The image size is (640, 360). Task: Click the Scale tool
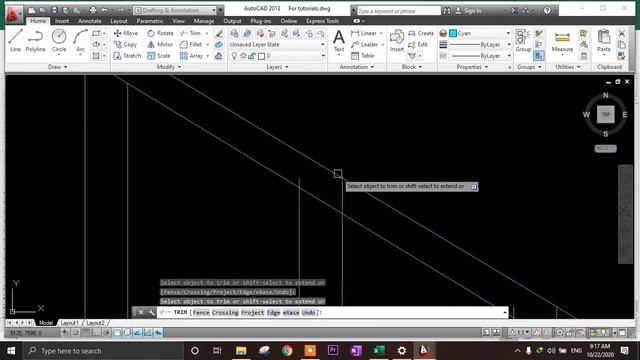click(x=159, y=56)
